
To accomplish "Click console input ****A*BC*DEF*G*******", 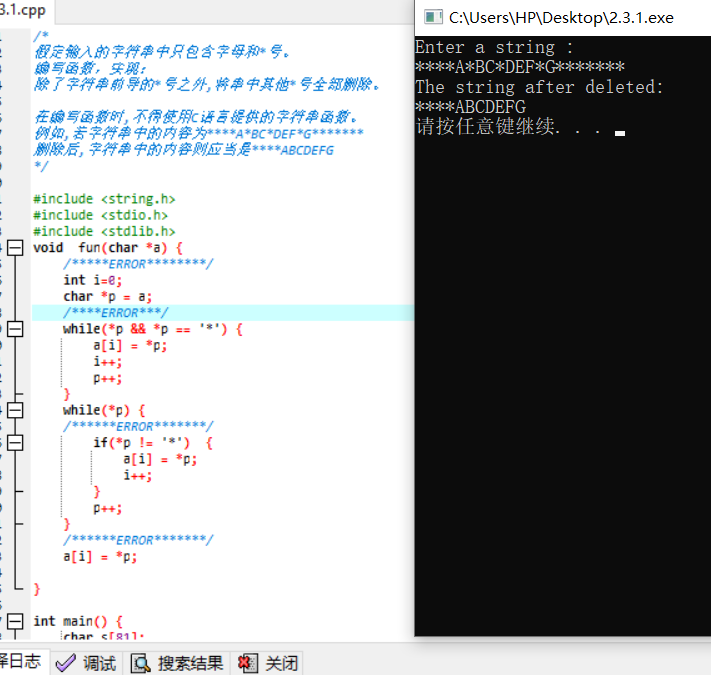I will click(x=520, y=68).
